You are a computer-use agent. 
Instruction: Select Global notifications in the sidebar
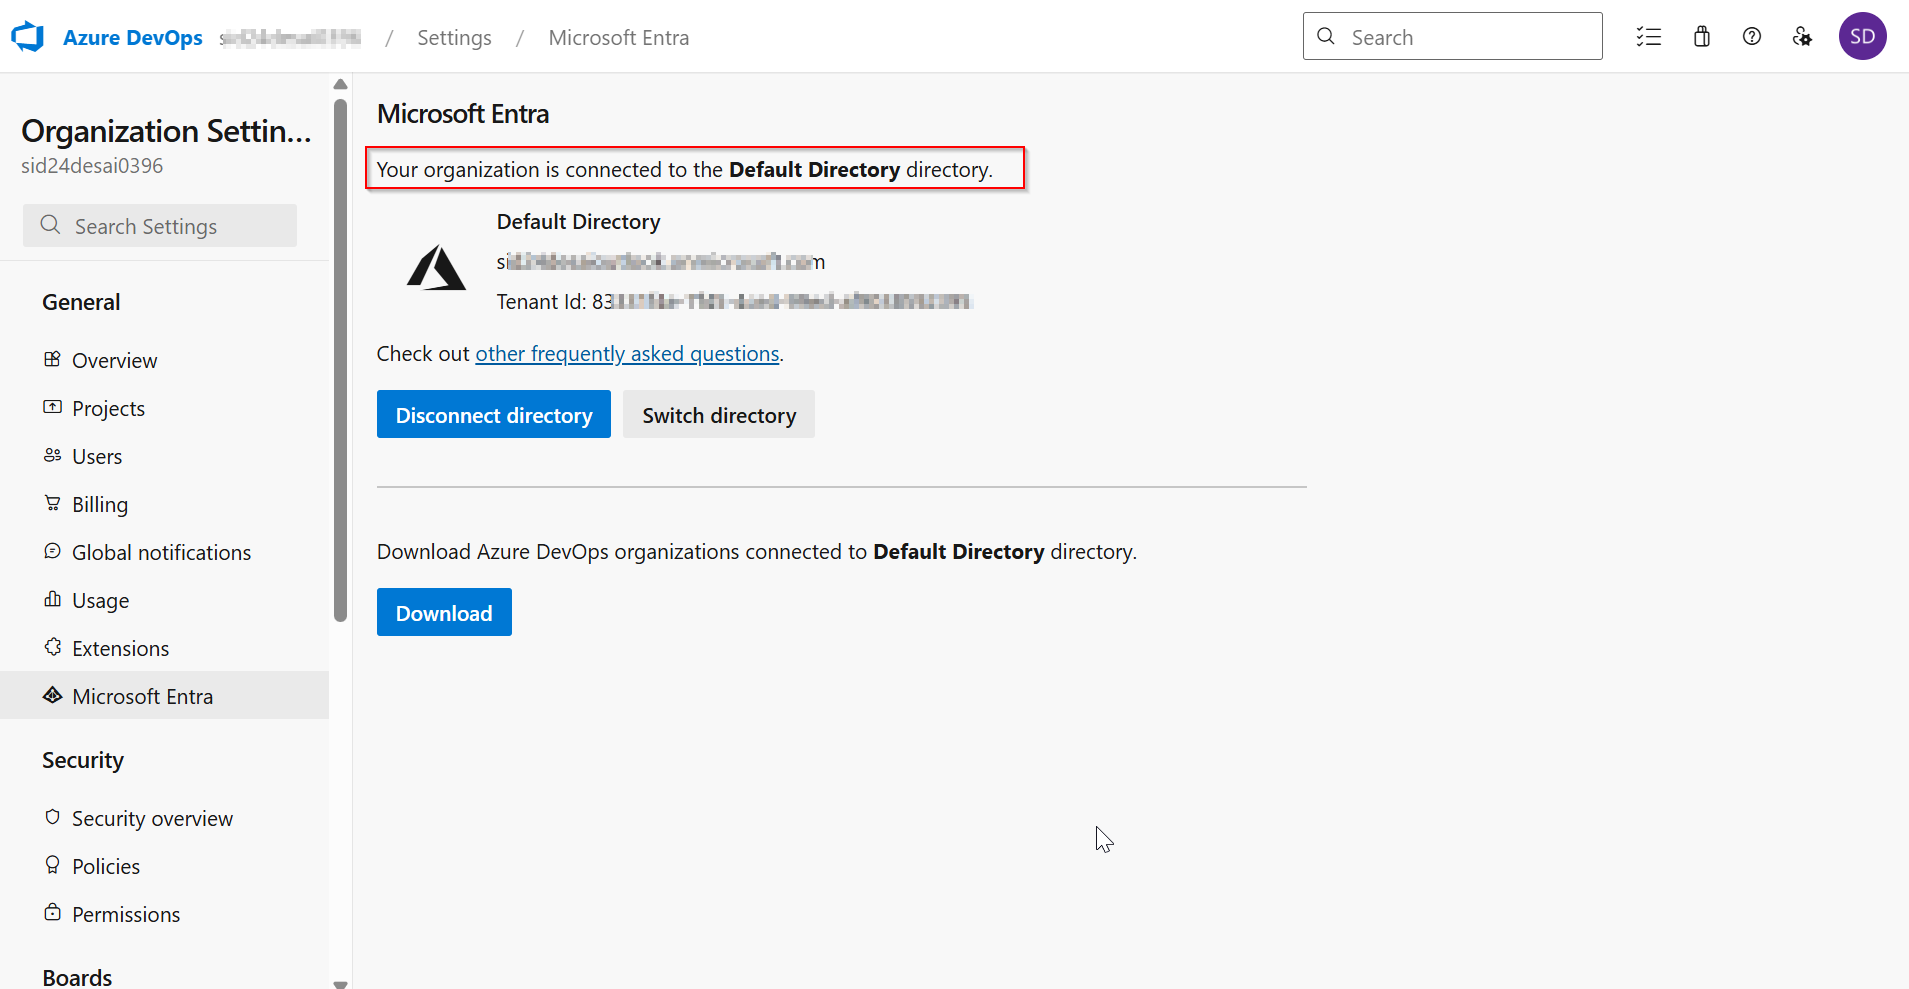tap(164, 552)
